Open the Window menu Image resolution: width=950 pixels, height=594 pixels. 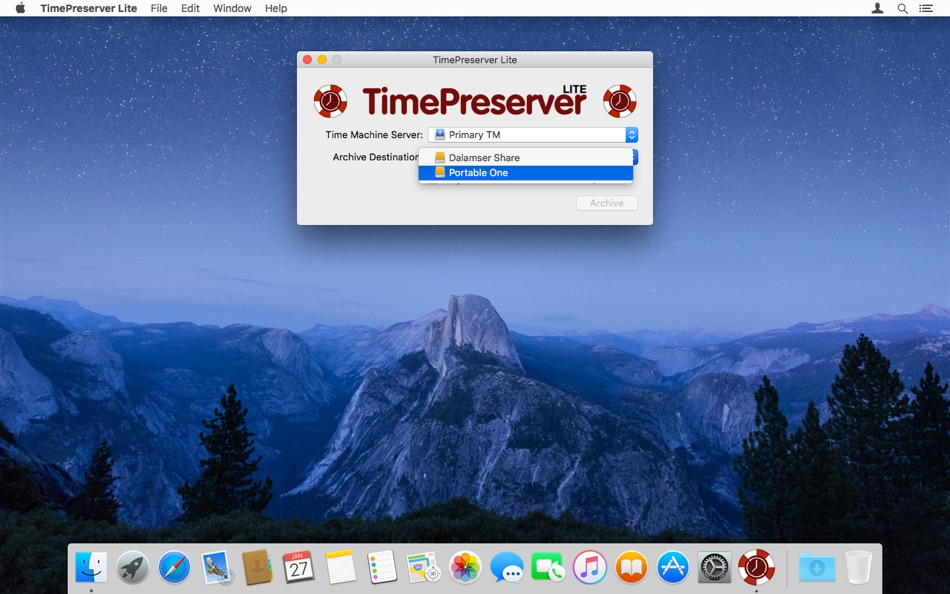232,8
